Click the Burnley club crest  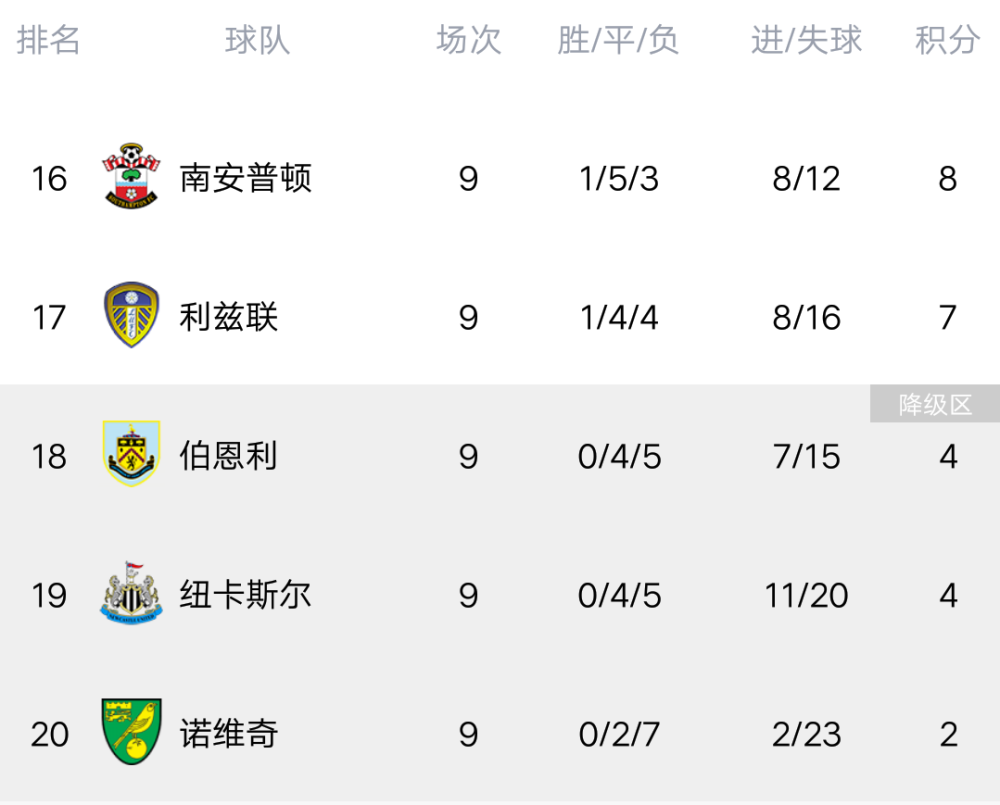click(131, 454)
